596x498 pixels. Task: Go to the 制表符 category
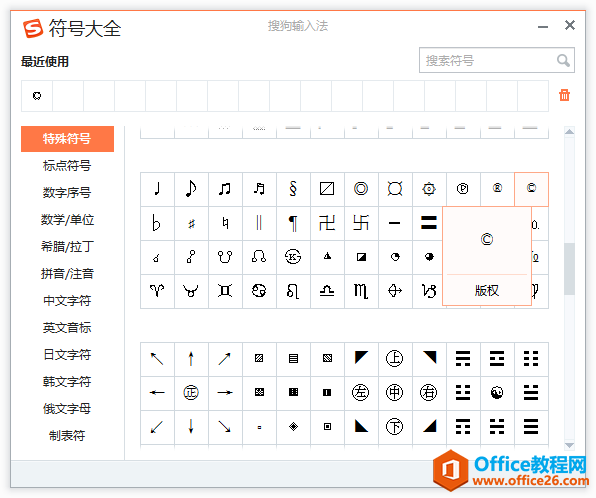67,436
